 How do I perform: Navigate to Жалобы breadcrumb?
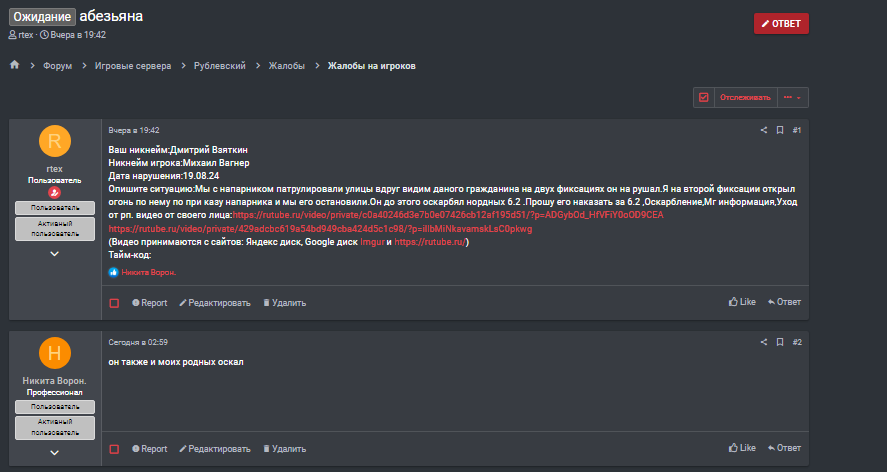pos(286,66)
